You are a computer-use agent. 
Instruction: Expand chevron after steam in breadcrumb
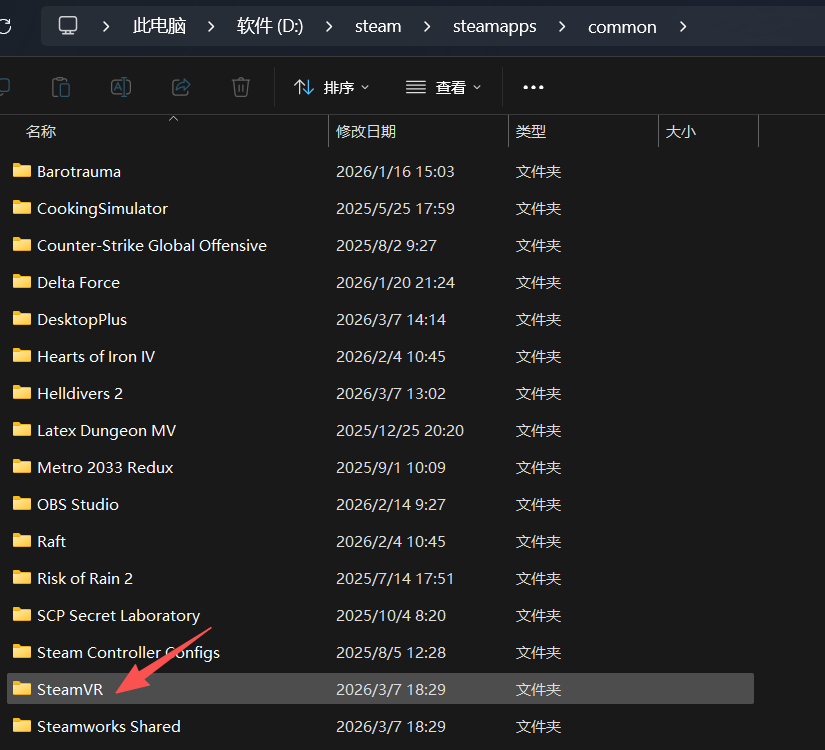coord(427,26)
